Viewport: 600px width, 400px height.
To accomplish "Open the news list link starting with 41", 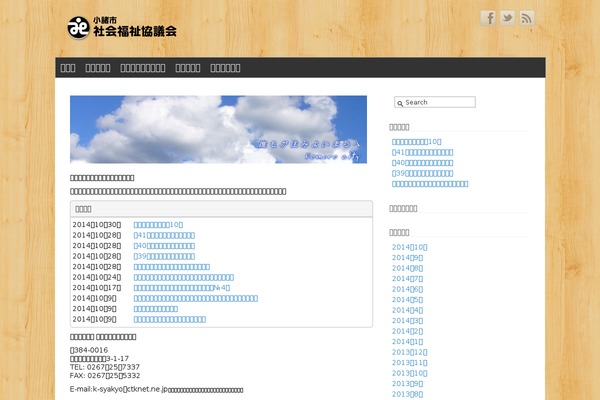I will click(164, 235).
